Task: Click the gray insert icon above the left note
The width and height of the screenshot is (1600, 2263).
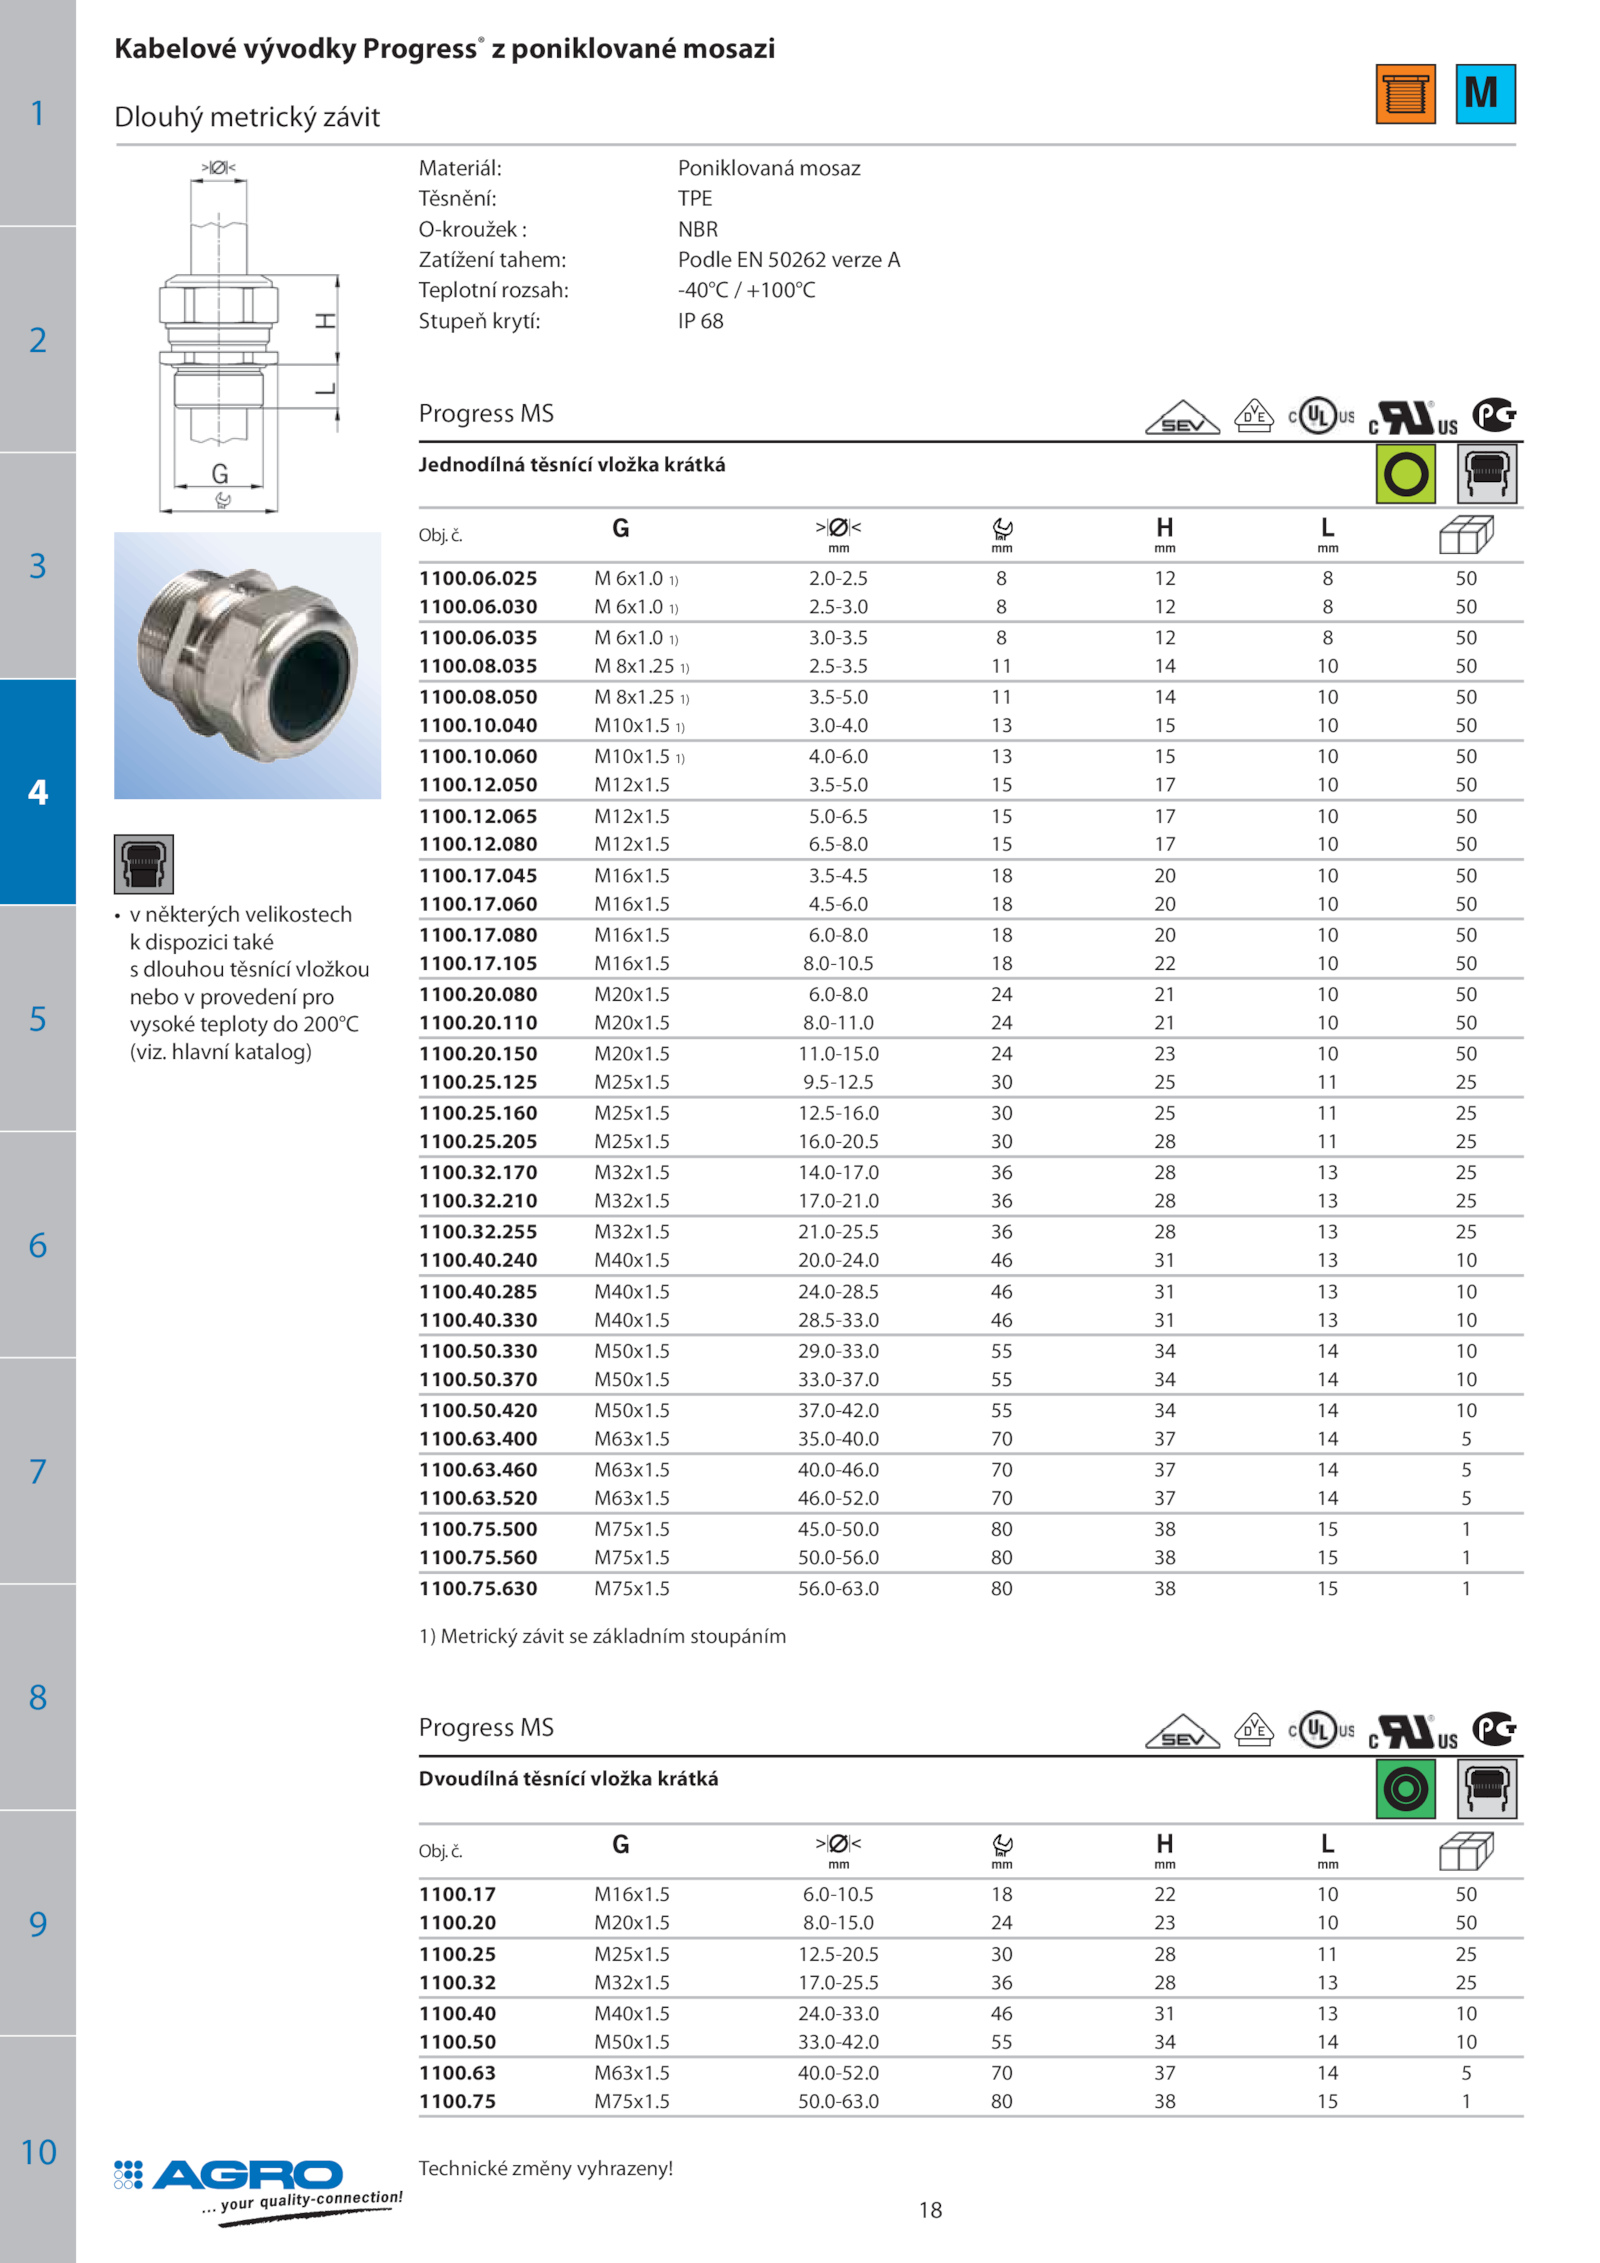Action: tap(143, 864)
